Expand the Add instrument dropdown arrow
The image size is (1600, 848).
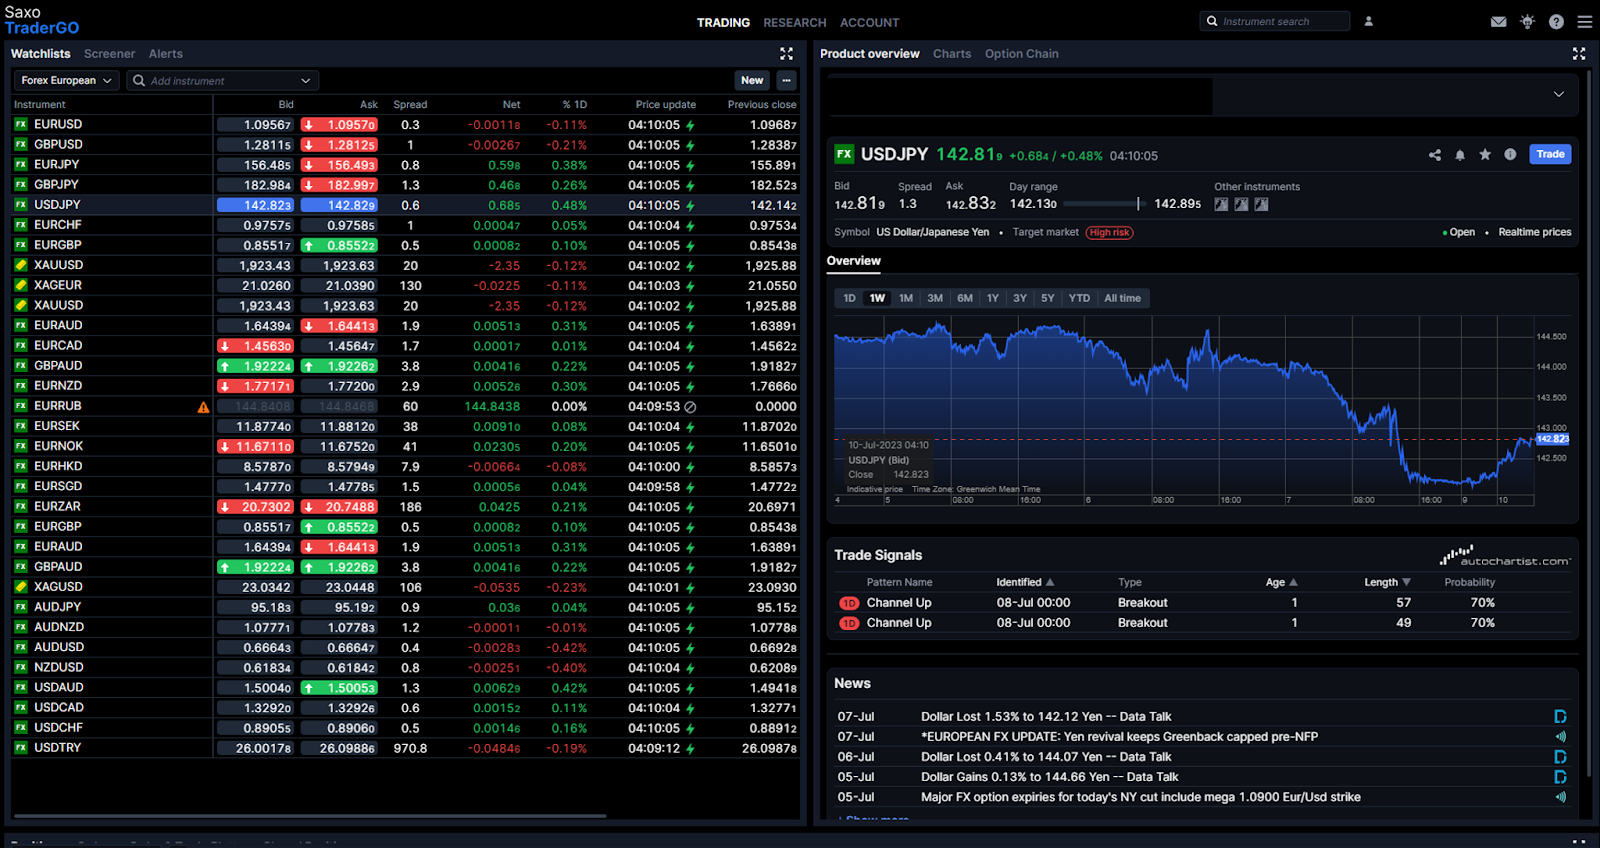(306, 81)
